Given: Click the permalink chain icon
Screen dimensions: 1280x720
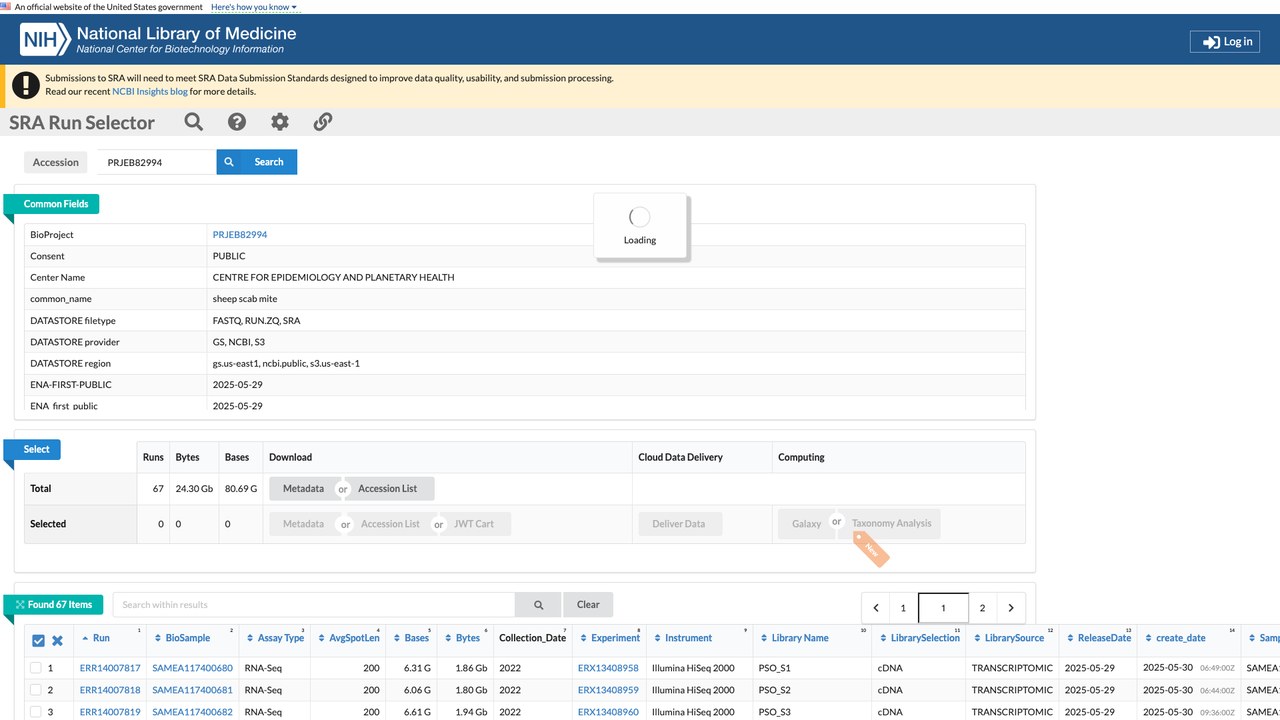Looking at the screenshot, I should click(323, 122).
